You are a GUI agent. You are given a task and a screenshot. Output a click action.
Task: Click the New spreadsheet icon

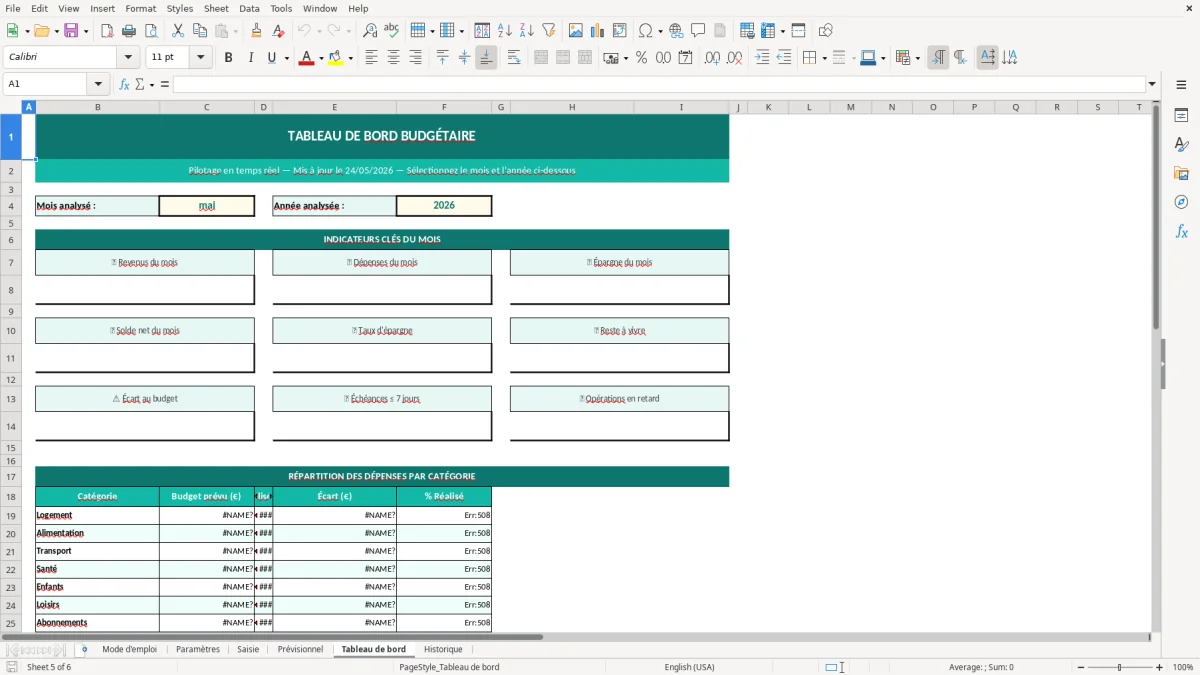pos(12,31)
